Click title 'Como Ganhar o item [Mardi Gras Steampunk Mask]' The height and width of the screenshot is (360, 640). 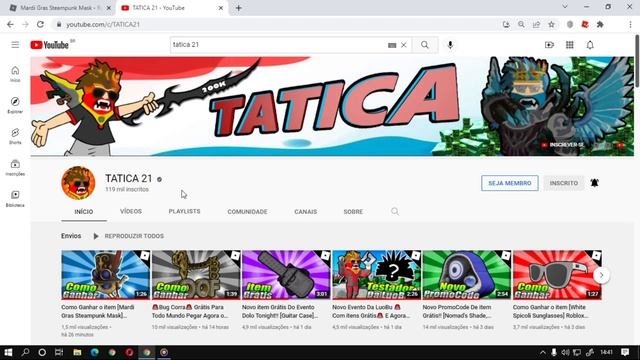pyautogui.click(x=98, y=311)
